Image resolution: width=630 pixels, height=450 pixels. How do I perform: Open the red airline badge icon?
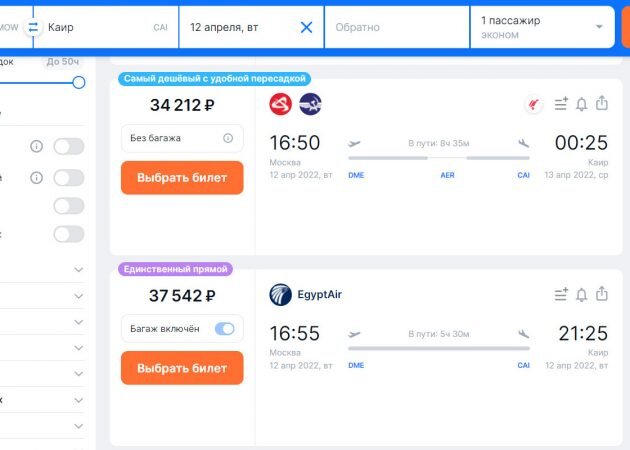(x=534, y=104)
